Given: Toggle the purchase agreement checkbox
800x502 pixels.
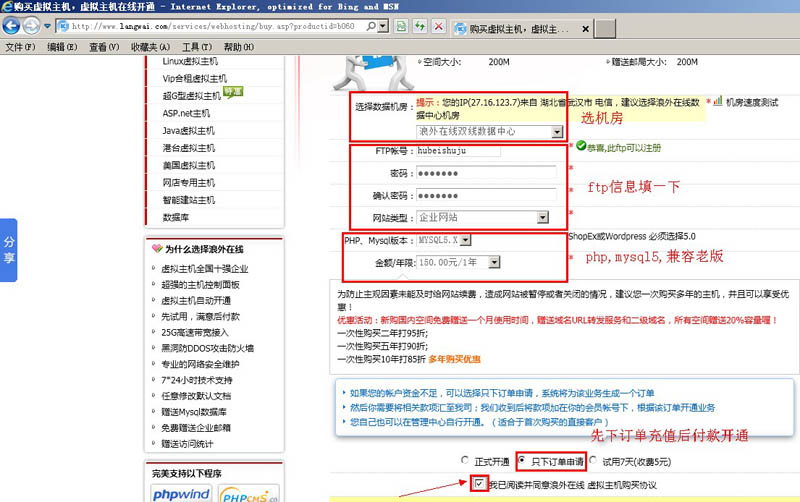Looking at the screenshot, I should coord(481,484).
